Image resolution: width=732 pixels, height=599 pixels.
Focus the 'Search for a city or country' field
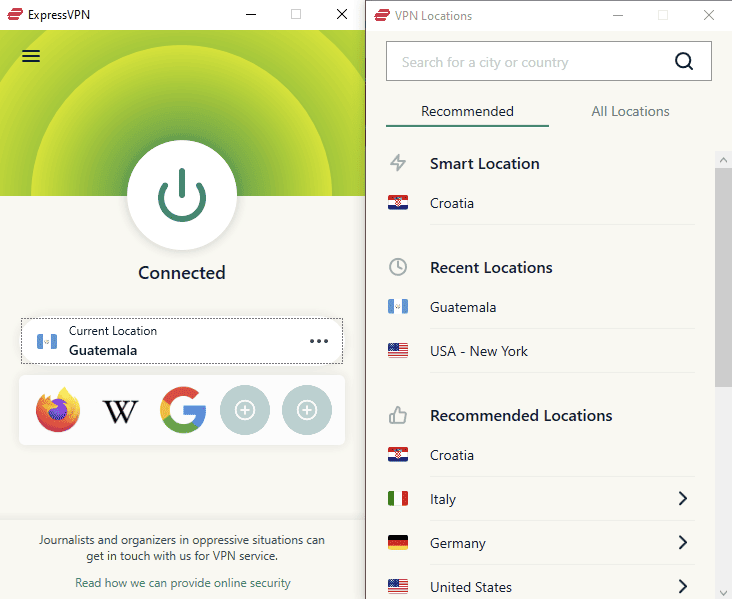(x=549, y=61)
